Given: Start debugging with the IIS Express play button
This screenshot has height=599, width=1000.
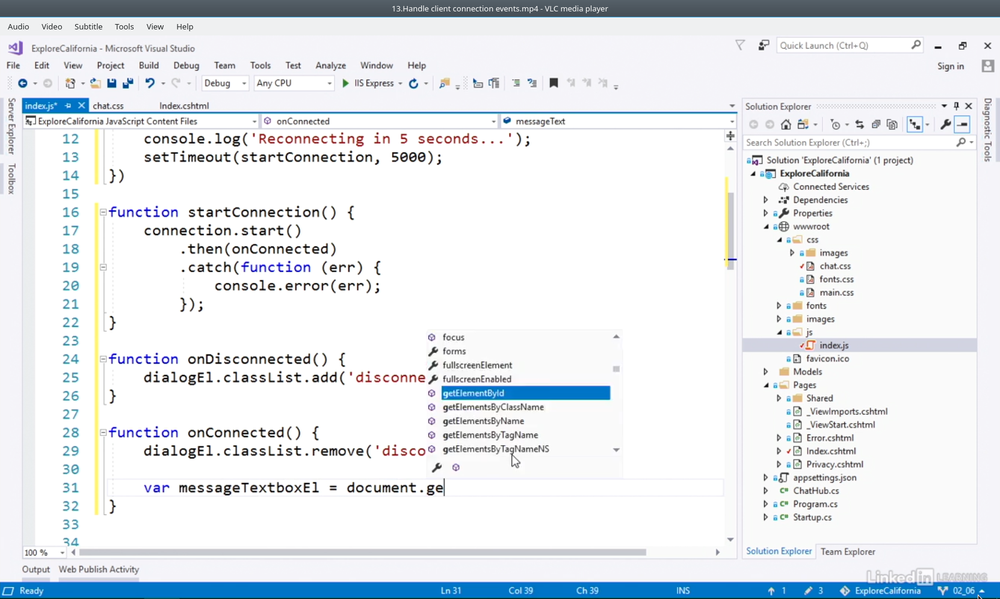Looking at the screenshot, I should click(x=346, y=84).
